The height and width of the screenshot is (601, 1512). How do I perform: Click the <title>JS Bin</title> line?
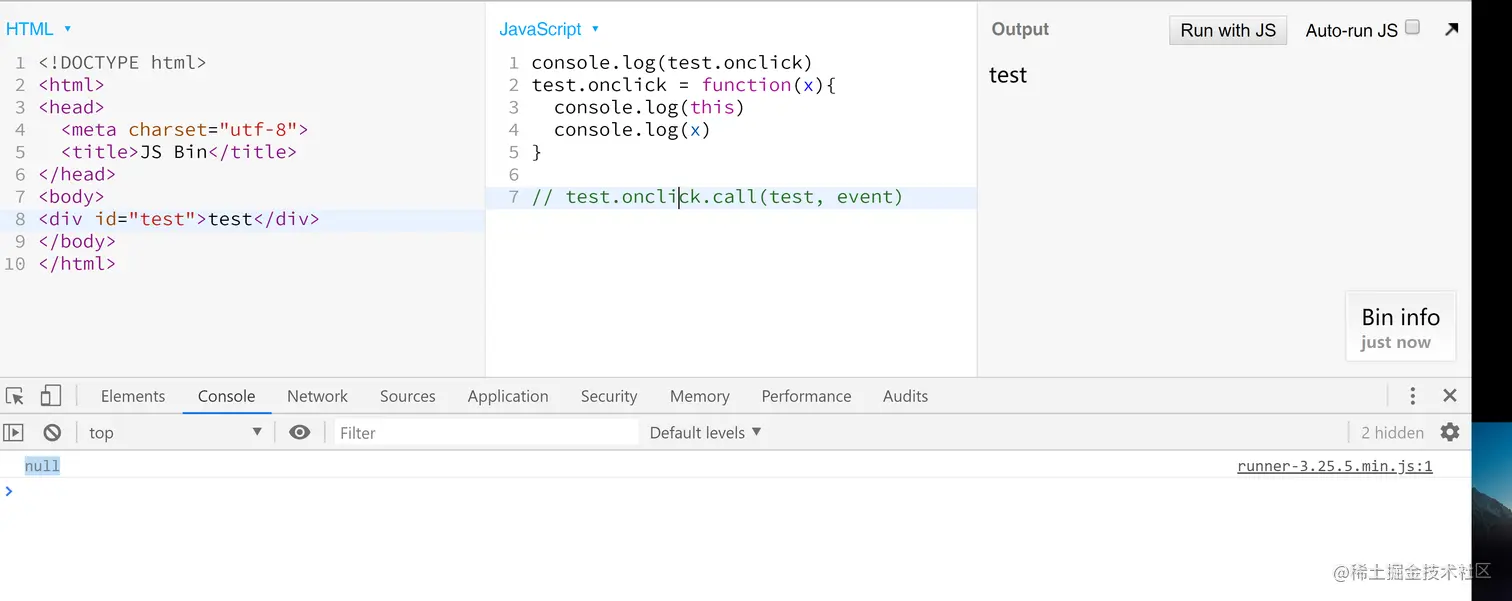pyautogui.click(x=179, y=152)
